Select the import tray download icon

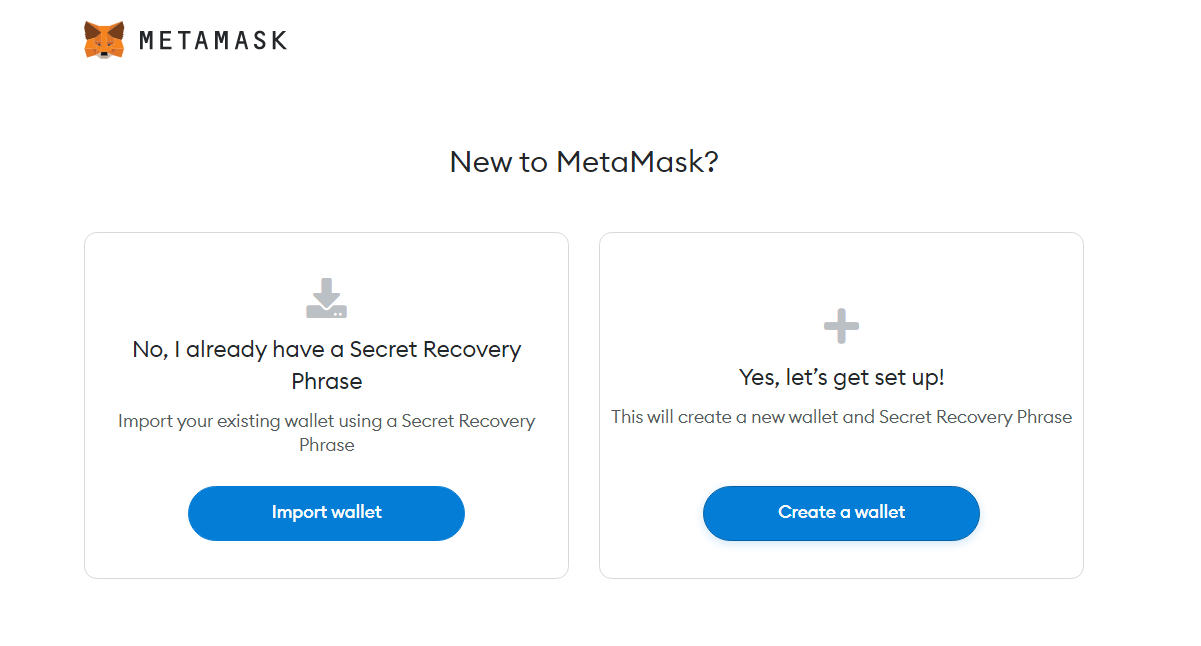point(326,298)
